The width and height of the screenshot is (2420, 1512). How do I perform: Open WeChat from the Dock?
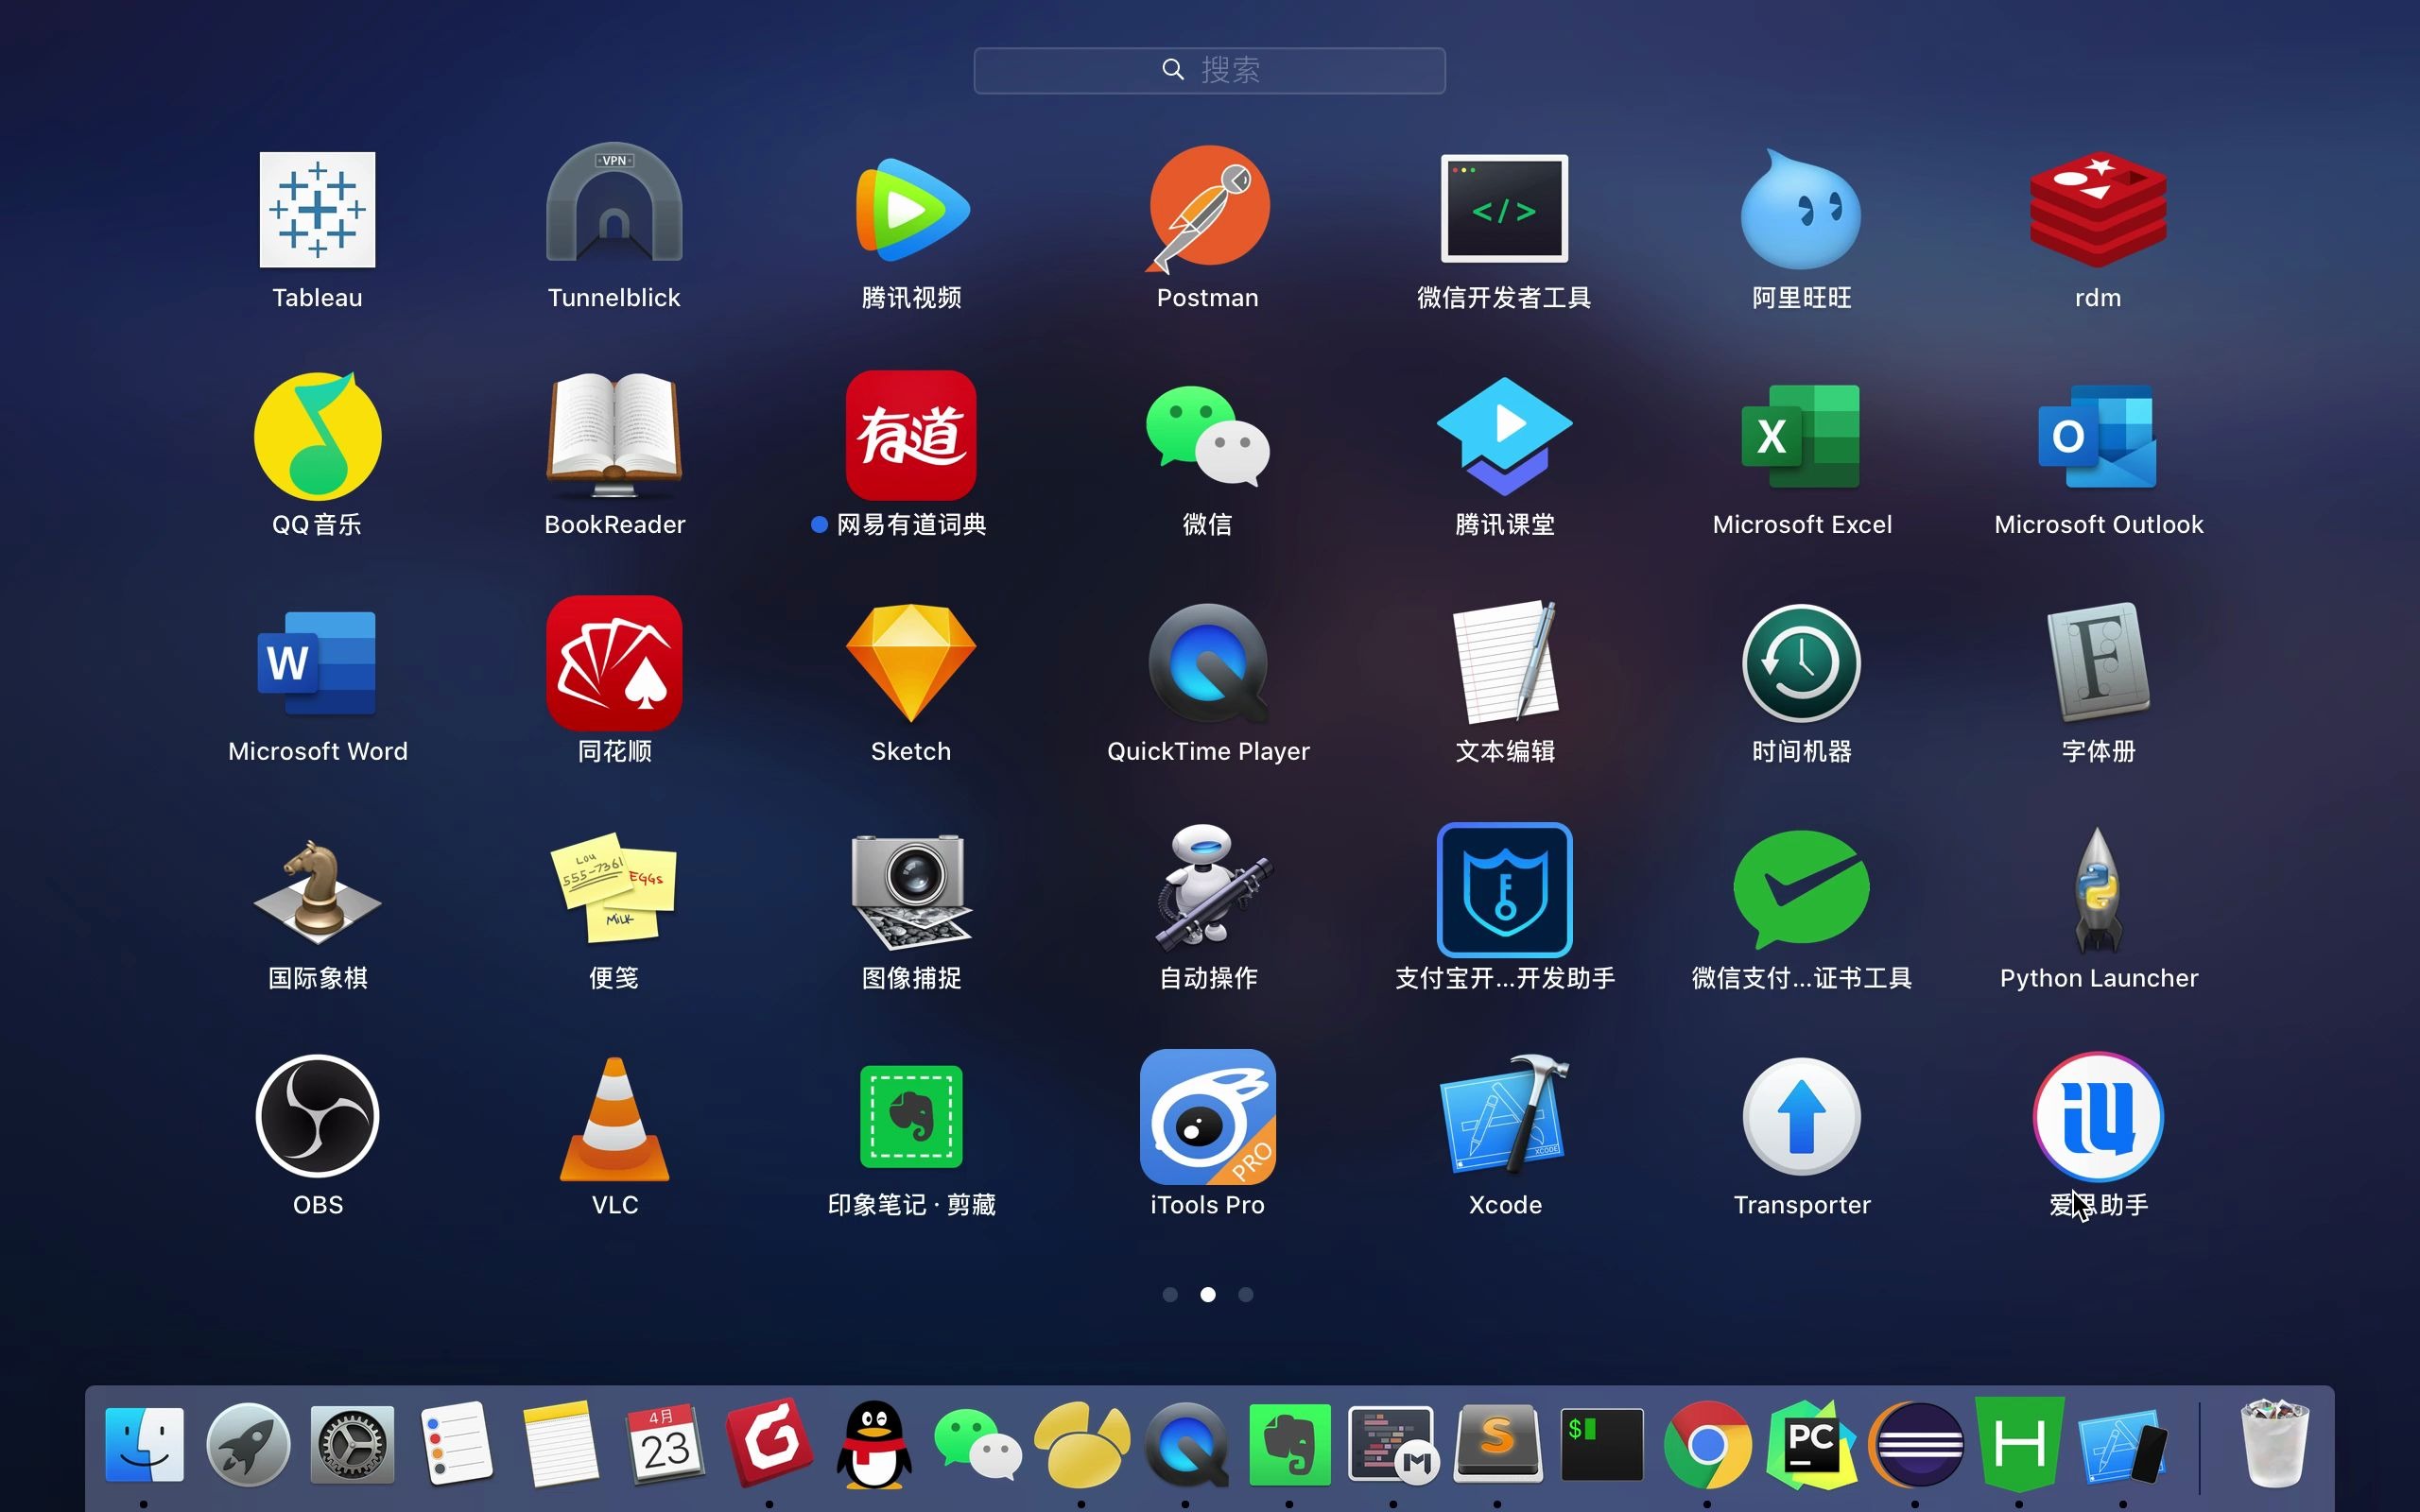click(x=977, y=1444)
